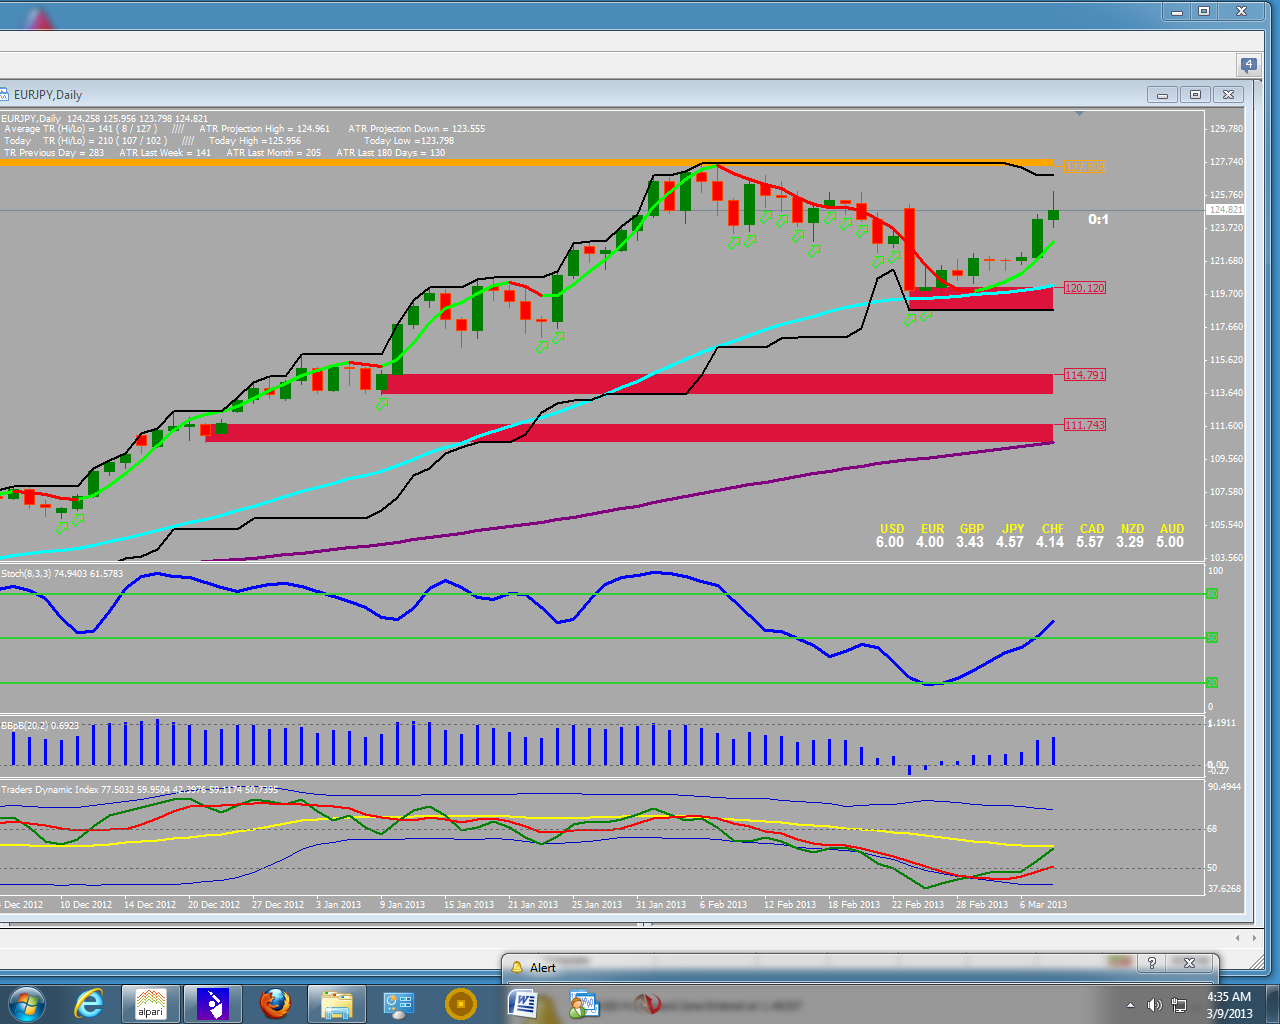
Task: Click the scroll left arrow at bottom right
Action: (1239, 938)
